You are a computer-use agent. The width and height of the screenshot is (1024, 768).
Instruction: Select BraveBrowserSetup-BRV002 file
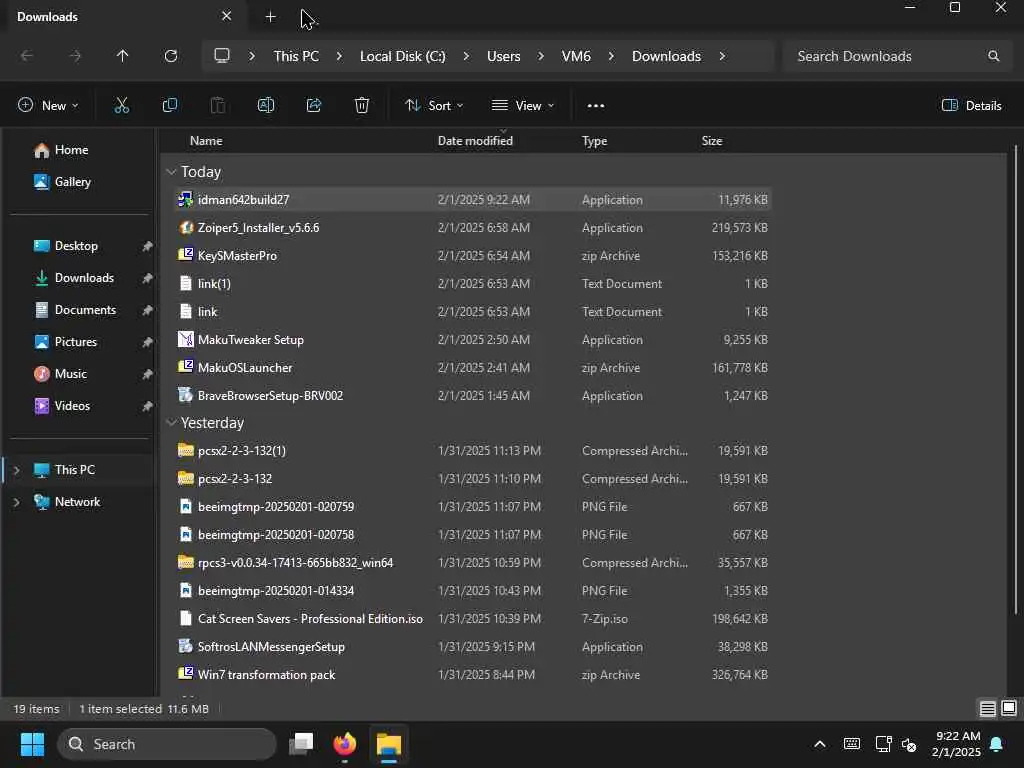473,396
